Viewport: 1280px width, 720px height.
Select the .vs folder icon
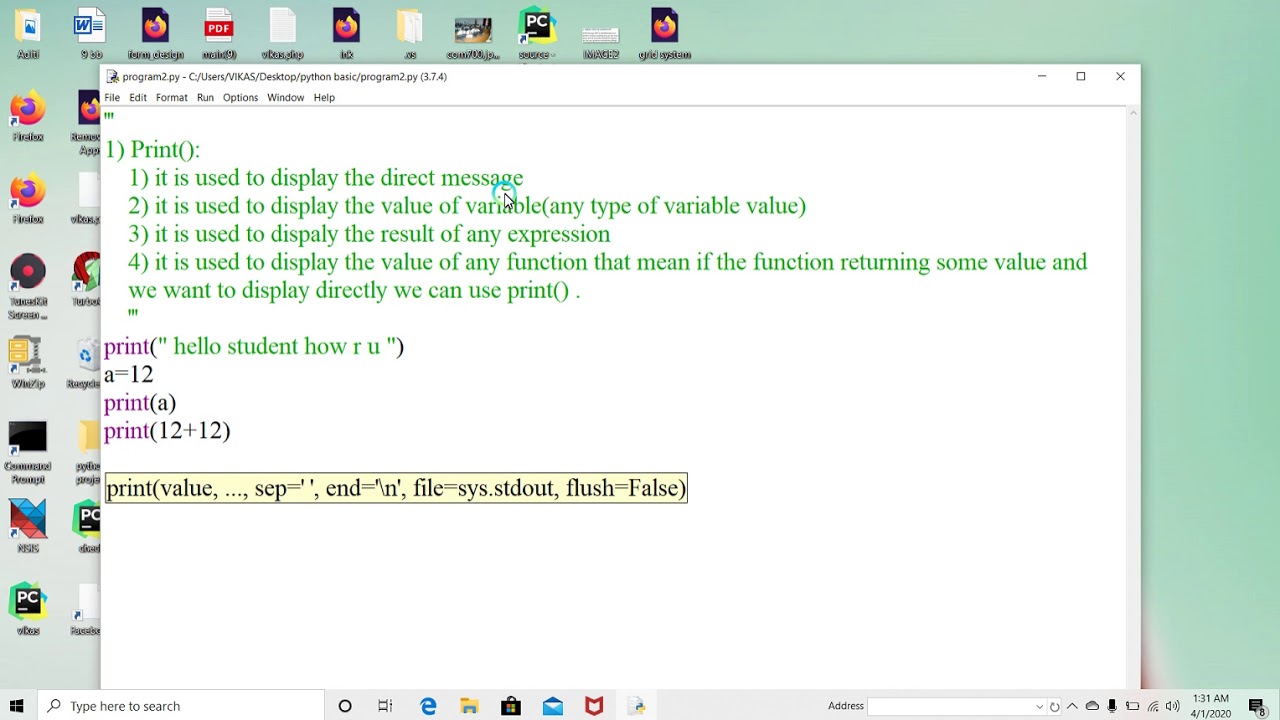[410, 33]
